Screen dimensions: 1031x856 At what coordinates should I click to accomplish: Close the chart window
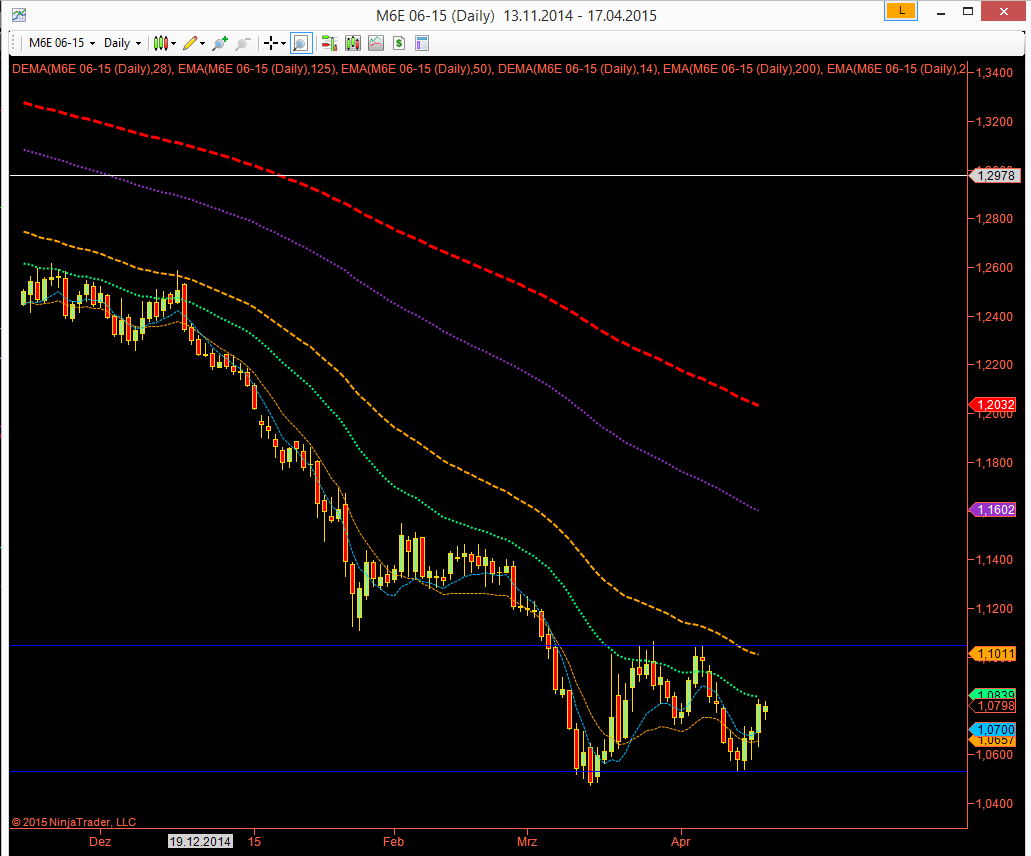pos(1003,11)
